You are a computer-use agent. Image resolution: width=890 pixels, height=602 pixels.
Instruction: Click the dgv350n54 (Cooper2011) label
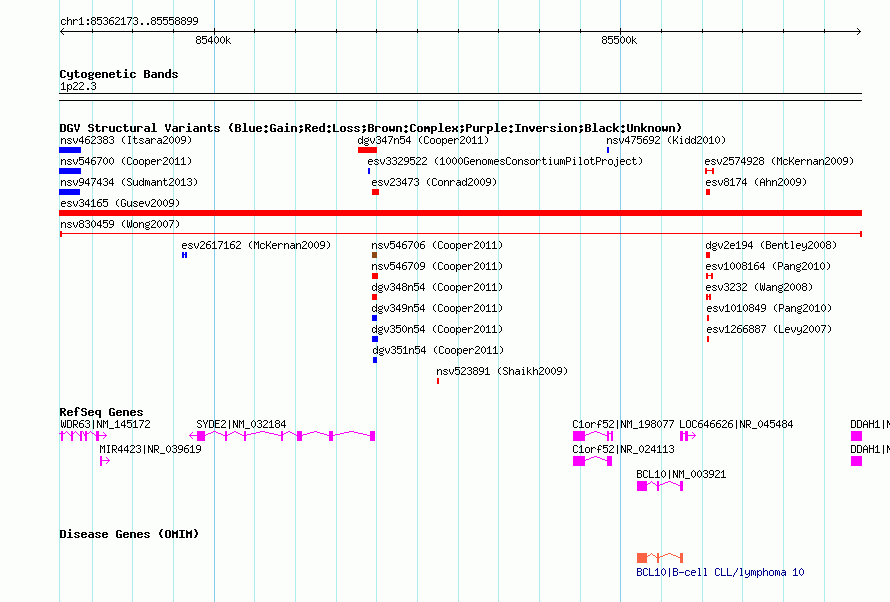click(x=437, y=329)
